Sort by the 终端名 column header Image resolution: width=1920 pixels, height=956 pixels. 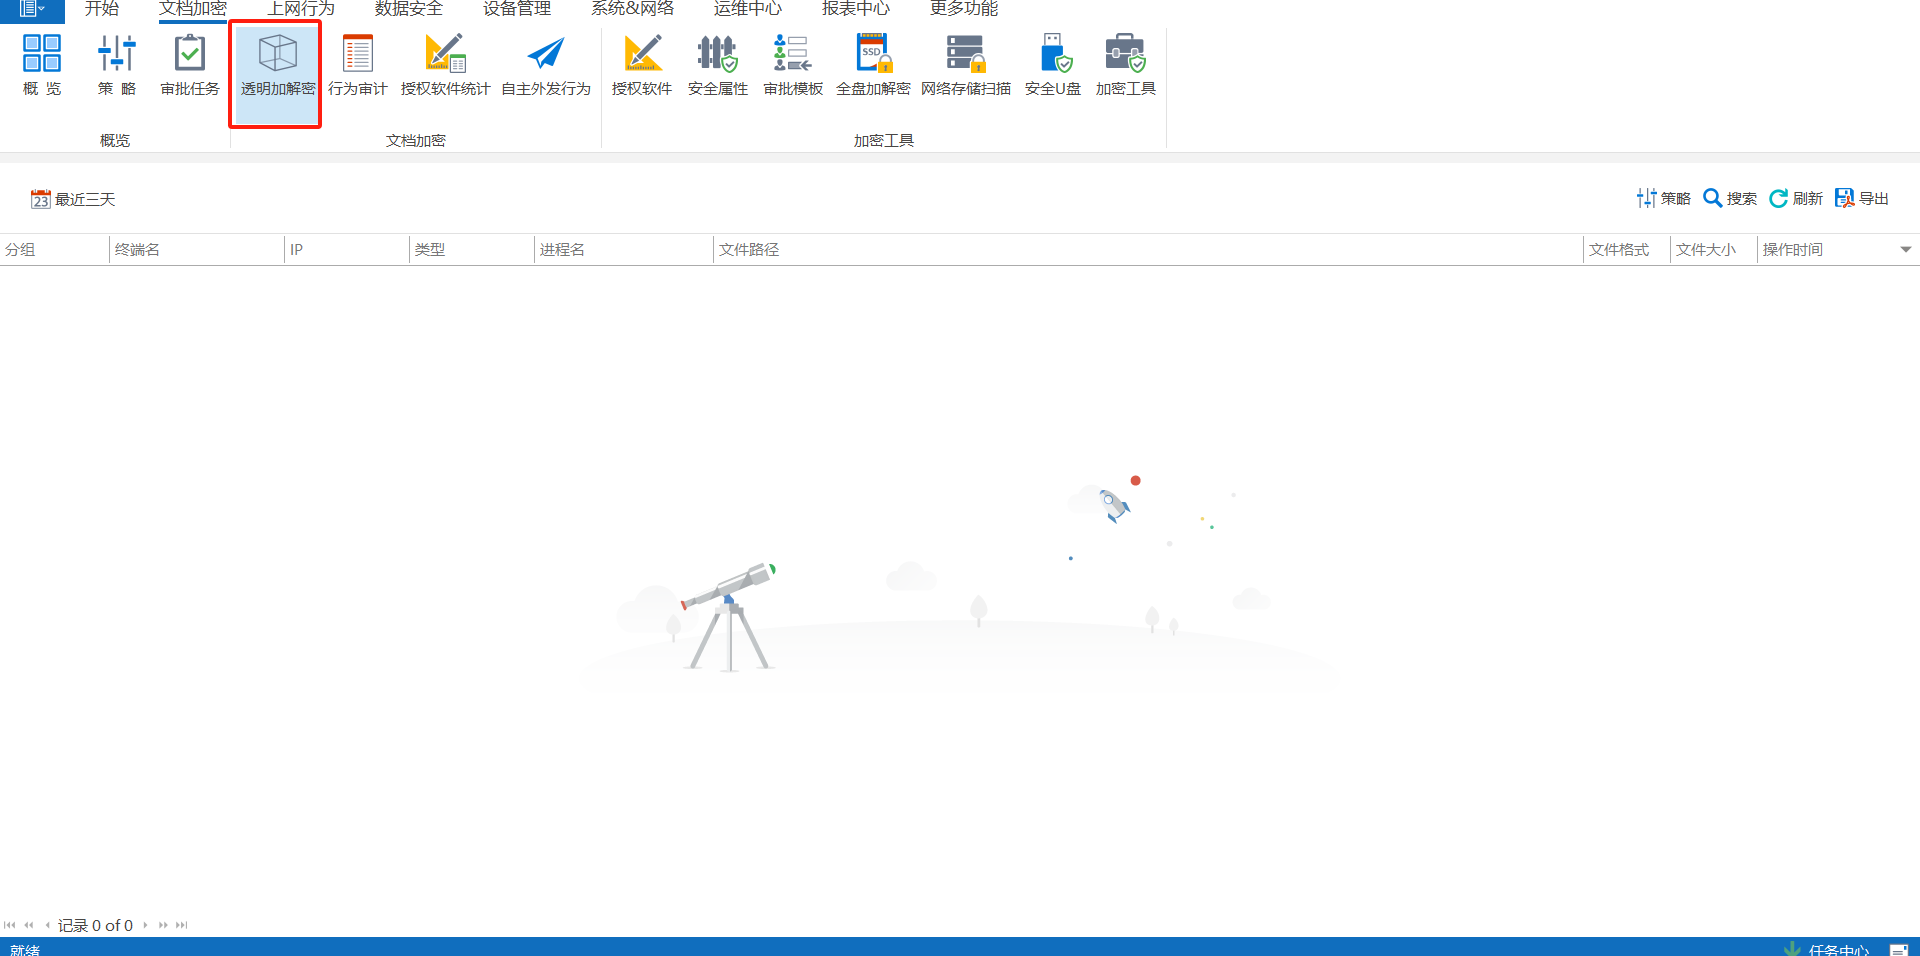tap(197, 249)
